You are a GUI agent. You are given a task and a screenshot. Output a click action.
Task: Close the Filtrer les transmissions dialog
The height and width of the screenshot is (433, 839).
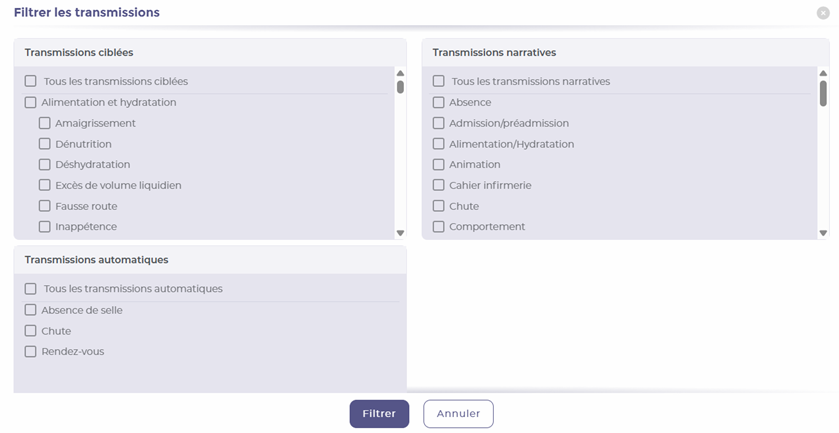coord(822,13)
